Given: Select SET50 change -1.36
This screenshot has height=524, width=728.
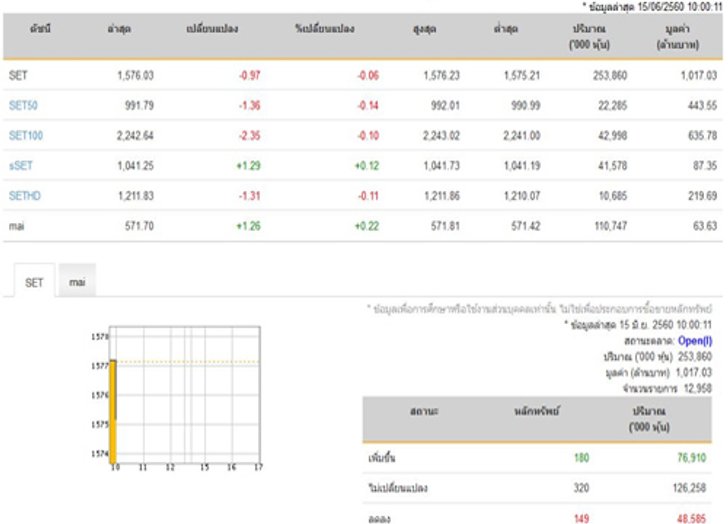Looking at the screenshot, I should point(250,105).
